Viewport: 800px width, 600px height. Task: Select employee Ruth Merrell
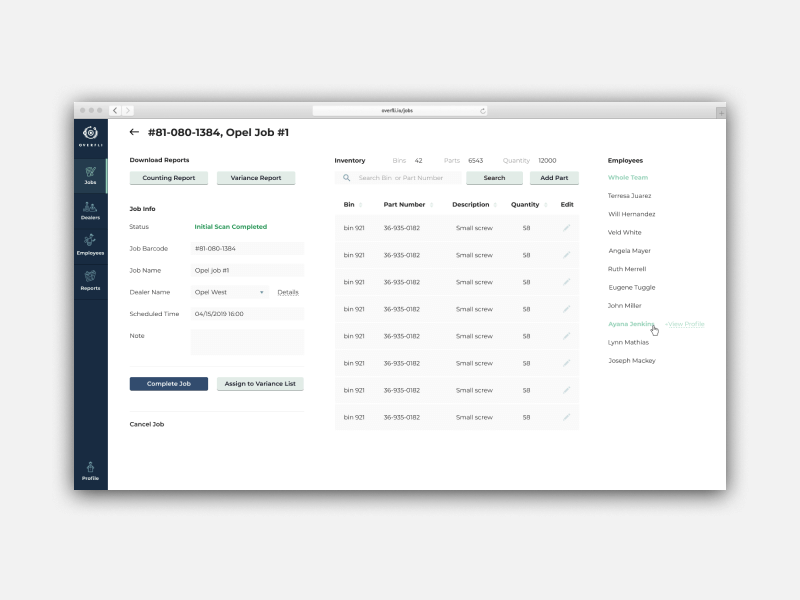point(627,269)
